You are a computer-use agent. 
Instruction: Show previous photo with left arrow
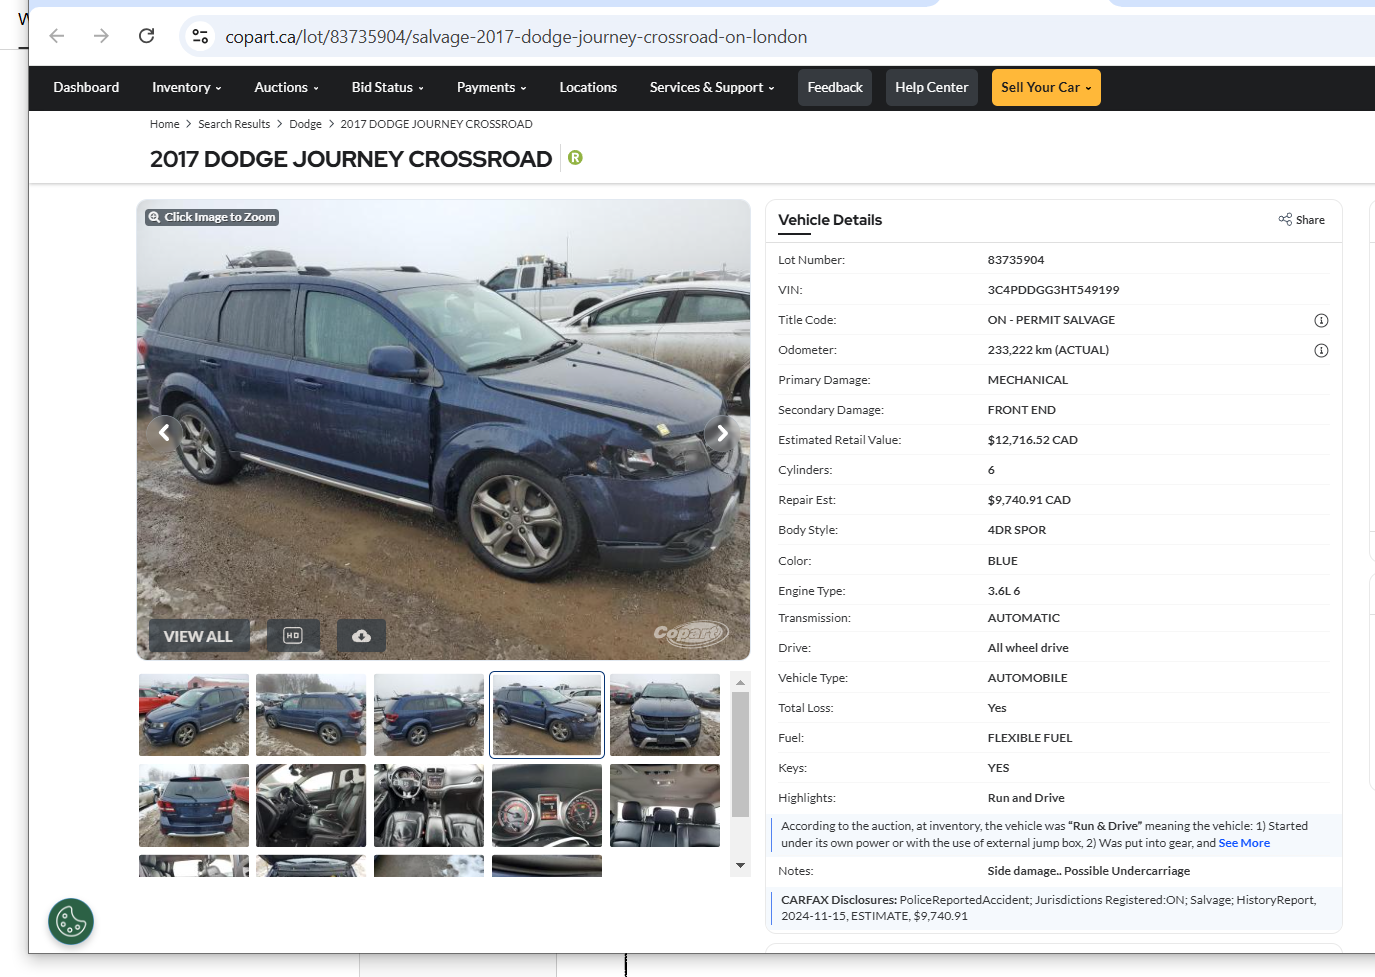pos(164,433)
